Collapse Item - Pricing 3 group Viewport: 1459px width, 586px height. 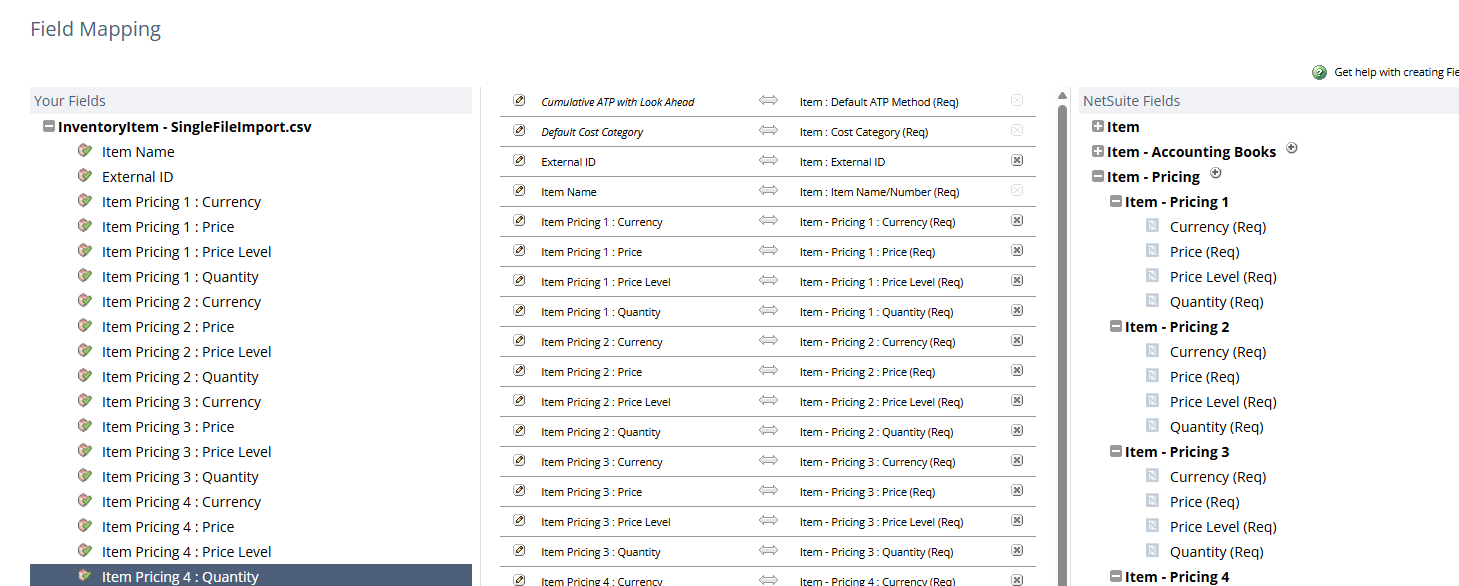pos(1116,452)
